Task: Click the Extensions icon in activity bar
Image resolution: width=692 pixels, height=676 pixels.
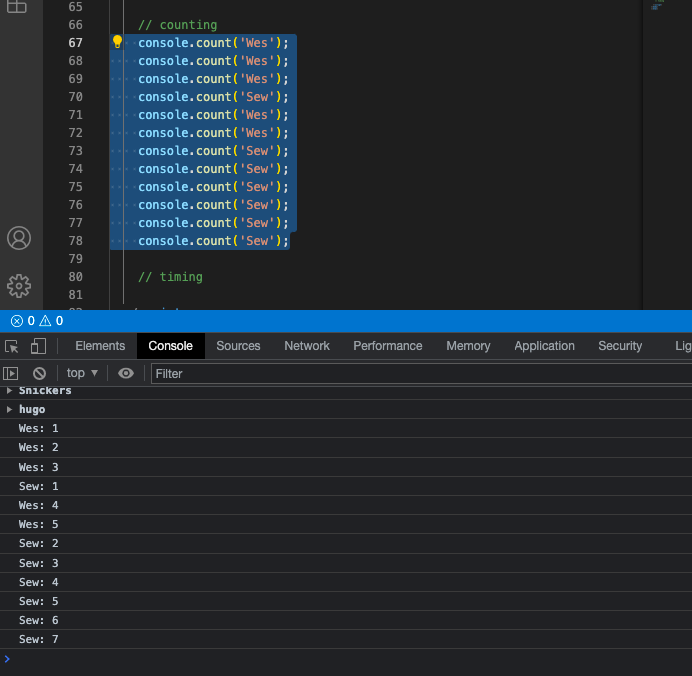Action: [17, 6]
